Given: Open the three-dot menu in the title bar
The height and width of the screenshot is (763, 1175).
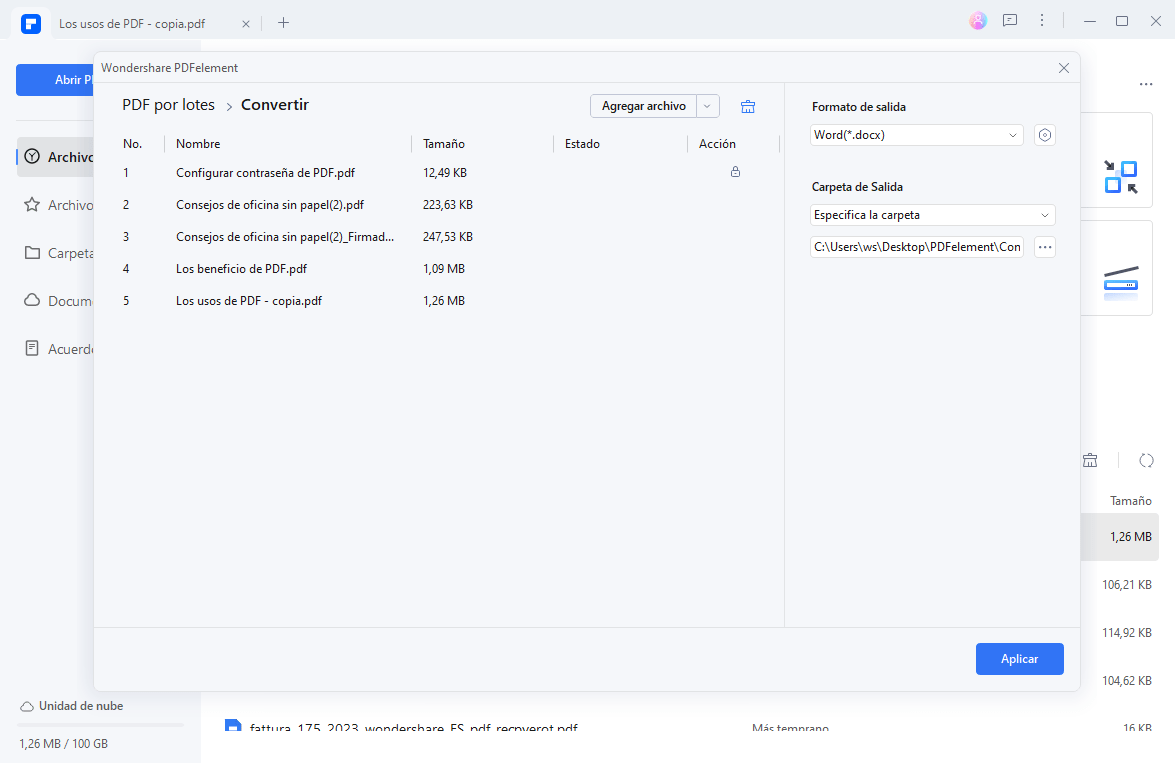Looking at the screenshot, I should pos(1042,21).
